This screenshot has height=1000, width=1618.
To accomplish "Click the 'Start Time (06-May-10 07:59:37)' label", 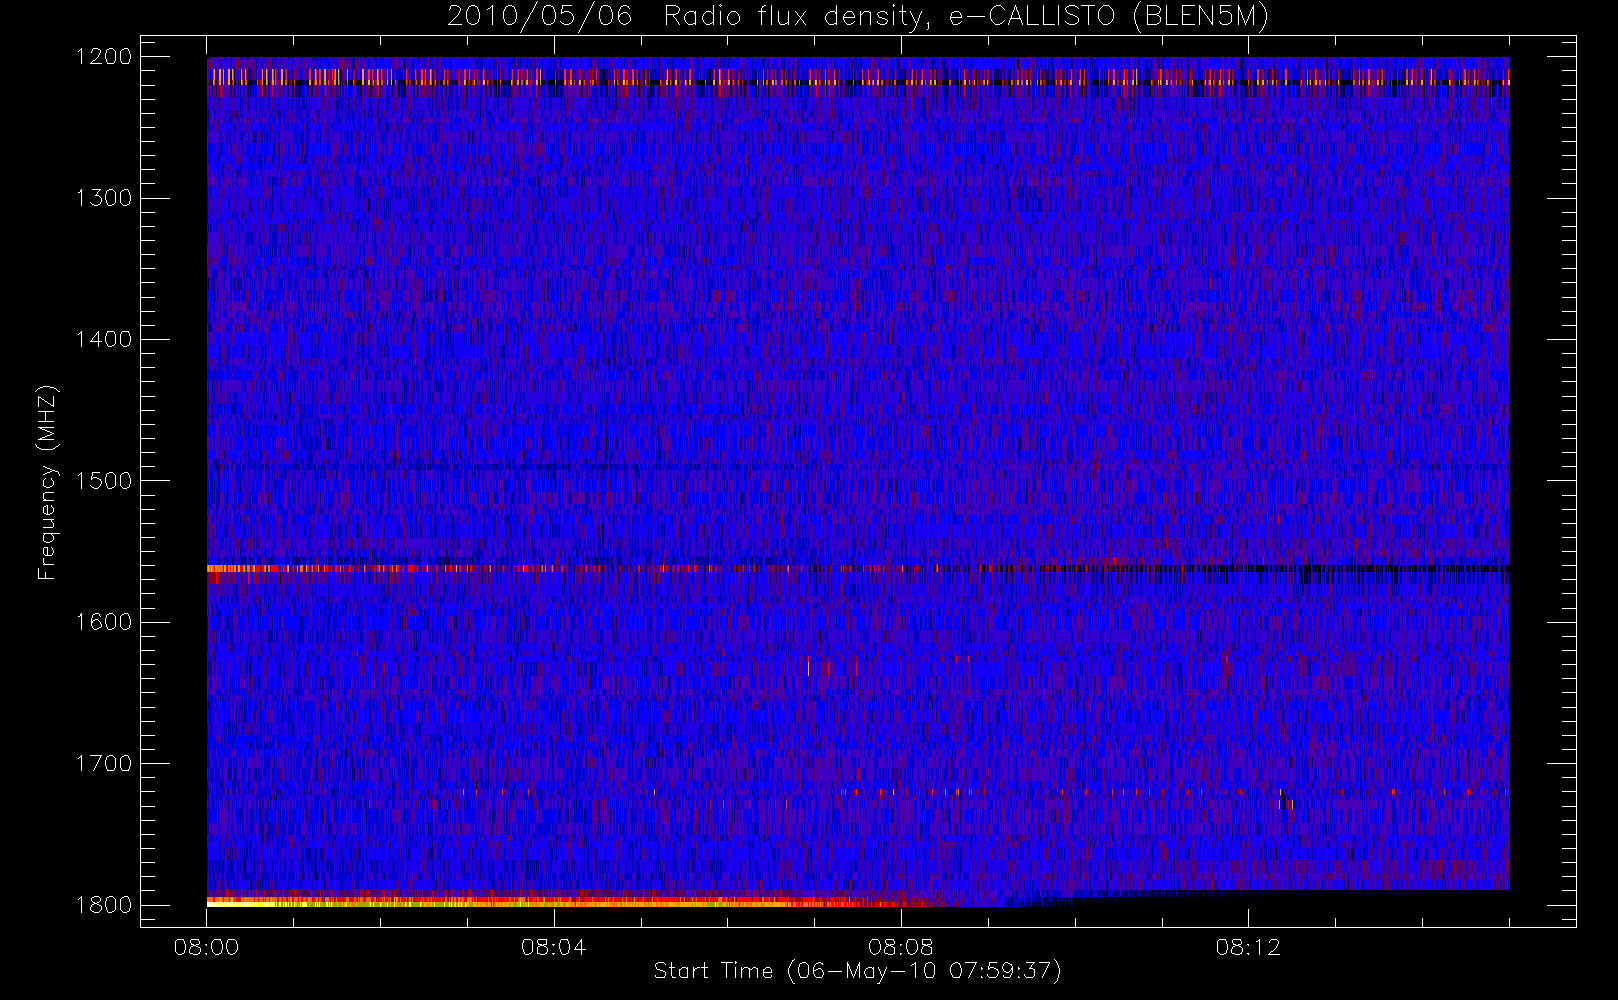I will pos(857,971).
